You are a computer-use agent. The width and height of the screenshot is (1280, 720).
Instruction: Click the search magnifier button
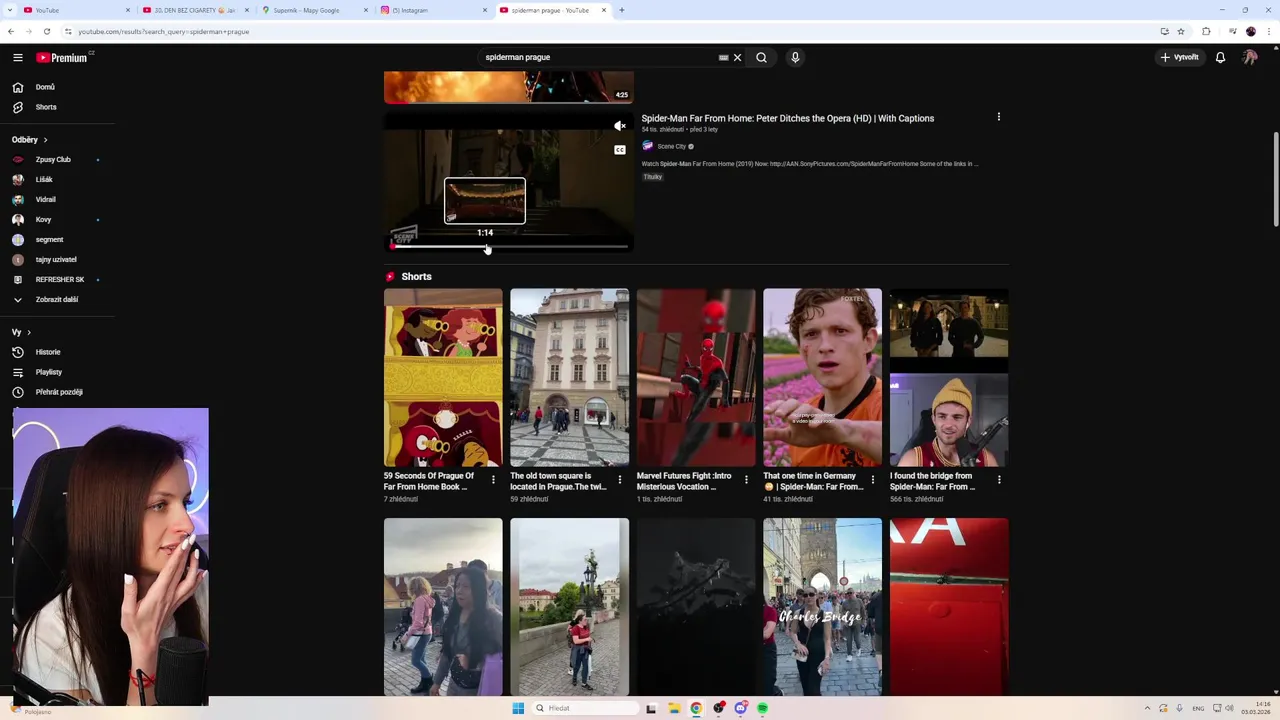(761, 57)
